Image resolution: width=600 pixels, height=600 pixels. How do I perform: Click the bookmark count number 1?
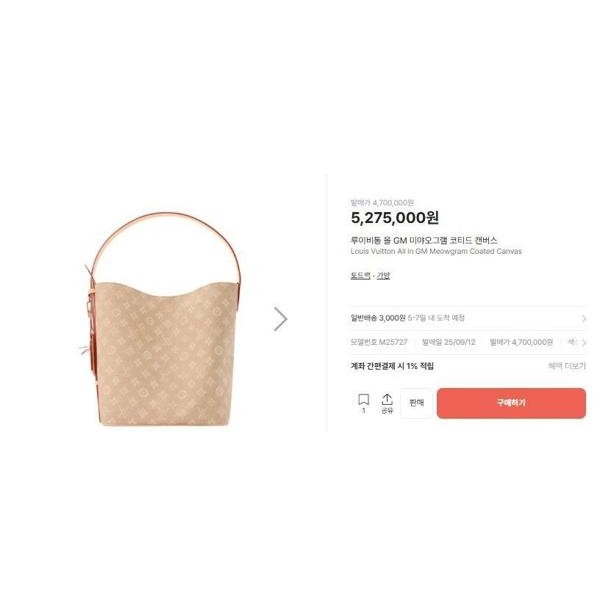click(364, 411)
